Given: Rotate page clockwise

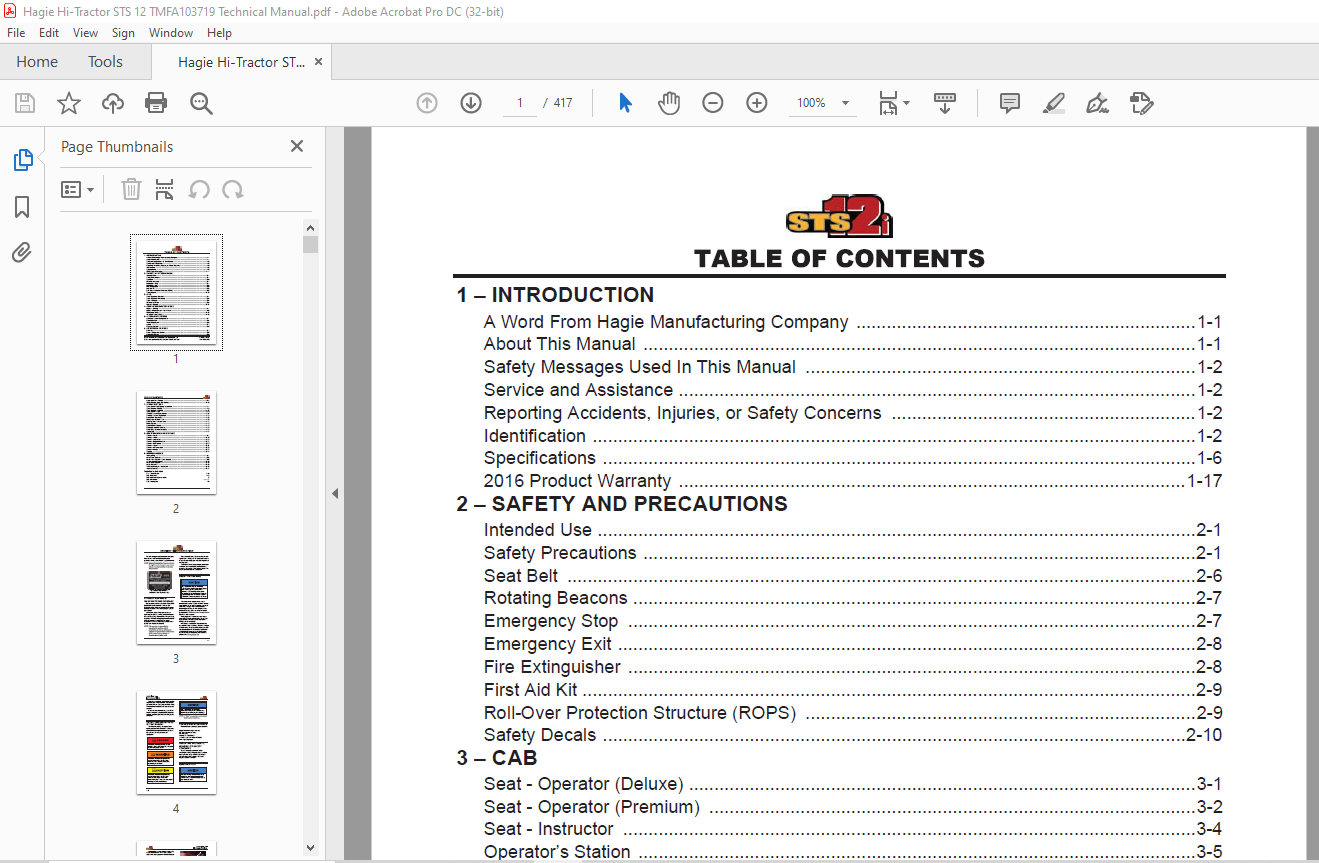Looking at the screenshot, I should [x=233, y=189].
